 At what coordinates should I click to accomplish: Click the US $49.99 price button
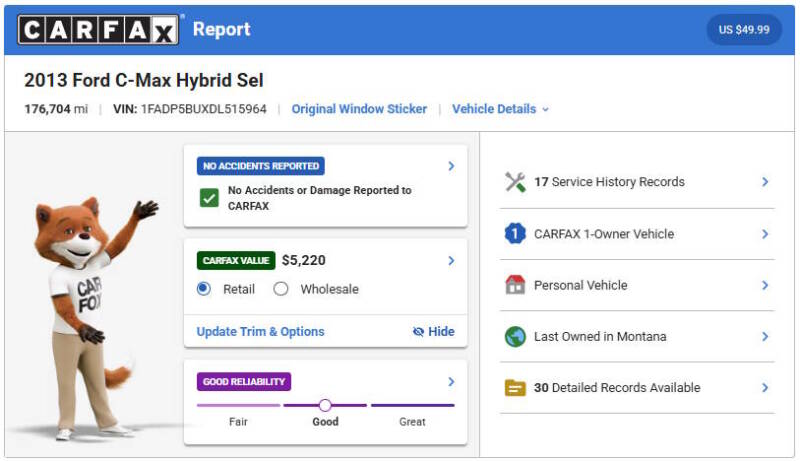click(744, 30)
